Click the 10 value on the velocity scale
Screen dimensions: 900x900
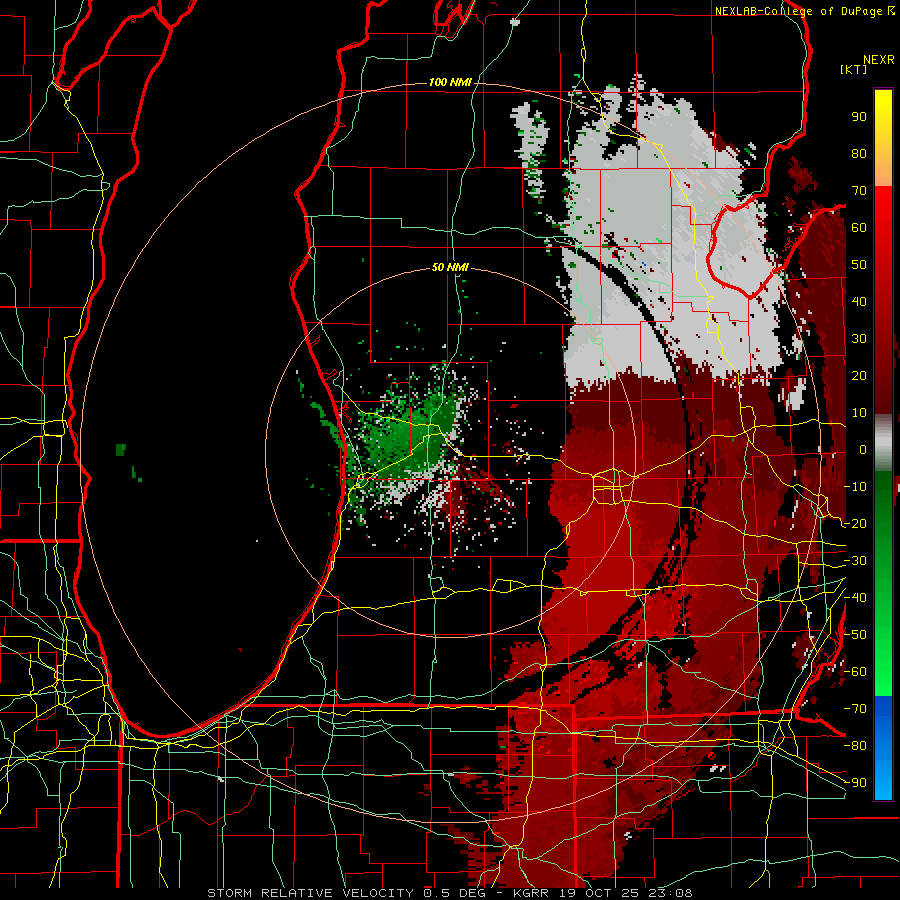[859, 412]
